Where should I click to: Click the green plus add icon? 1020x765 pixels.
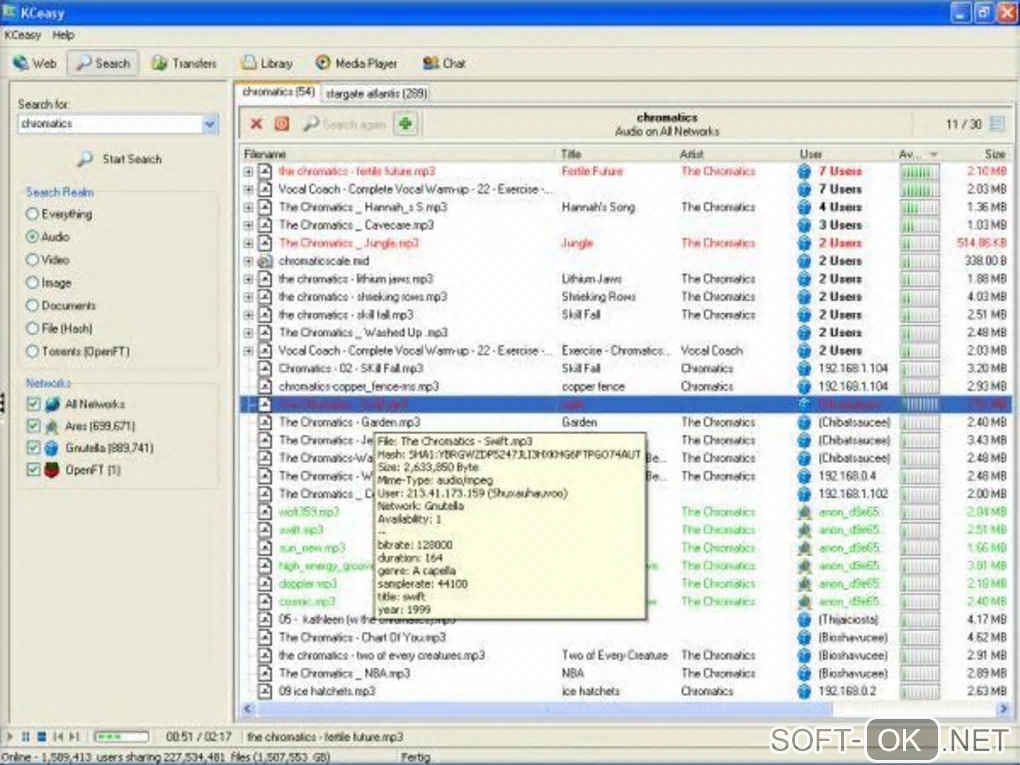point(405,124)
